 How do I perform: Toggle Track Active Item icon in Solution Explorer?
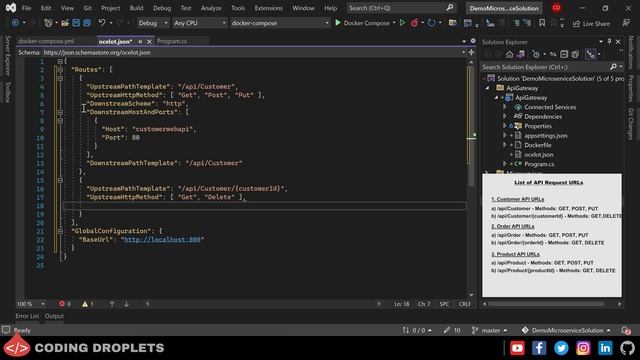click(x=591, y=54)
